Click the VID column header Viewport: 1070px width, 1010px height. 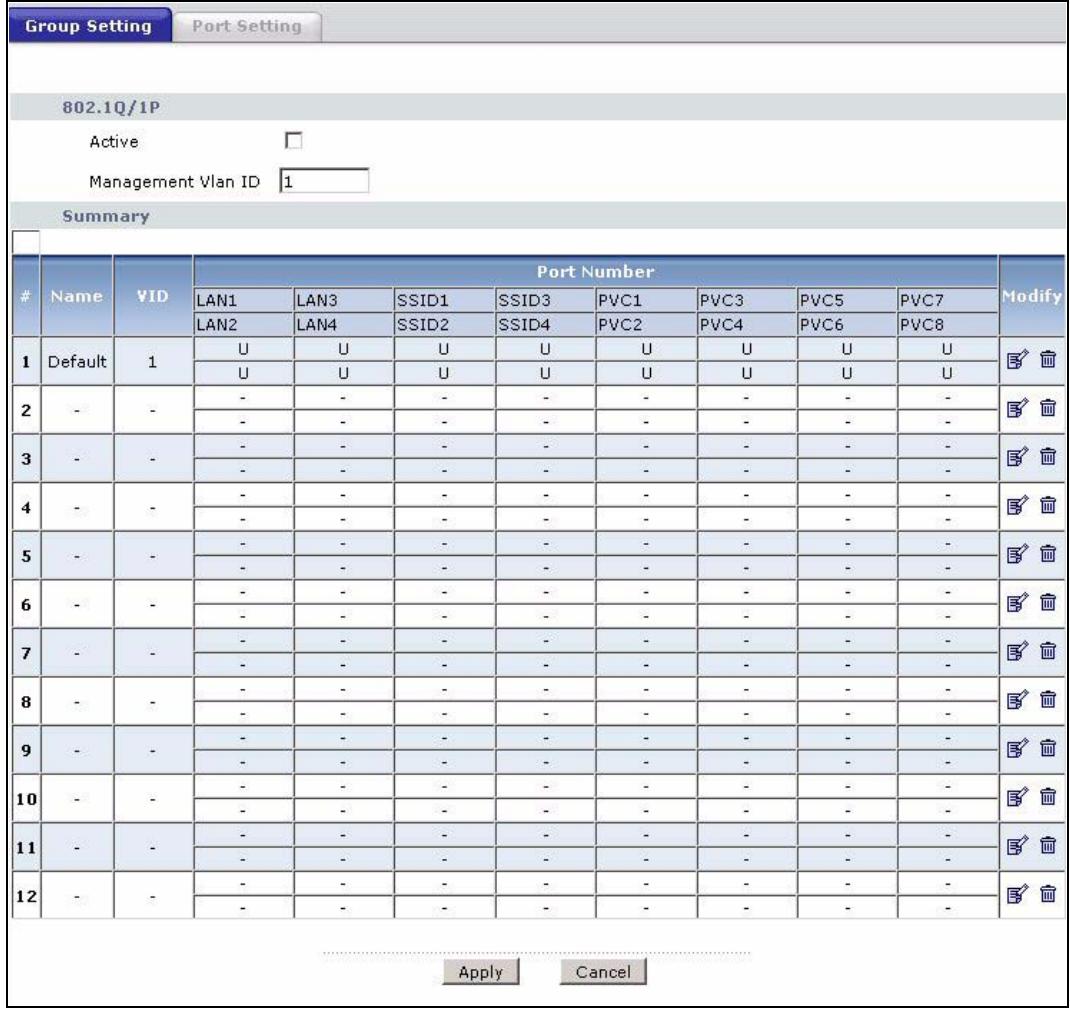[x=153, y=296]
